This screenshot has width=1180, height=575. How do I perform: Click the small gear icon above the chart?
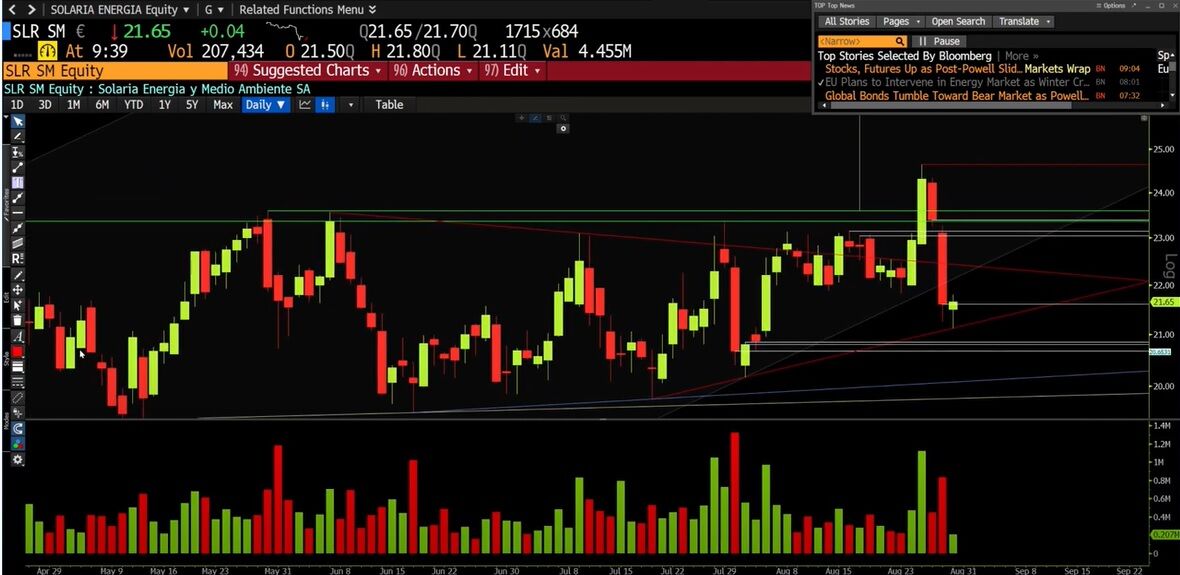point(564,129)
